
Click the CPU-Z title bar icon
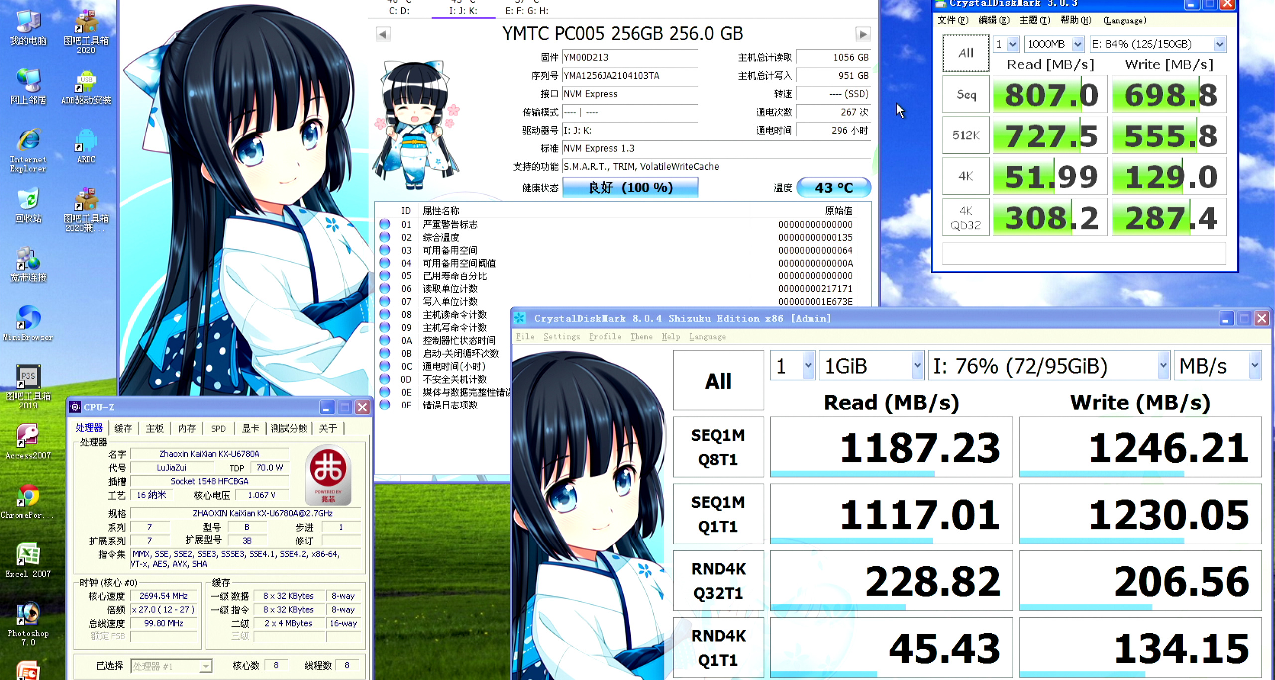(x=74, y=407)
